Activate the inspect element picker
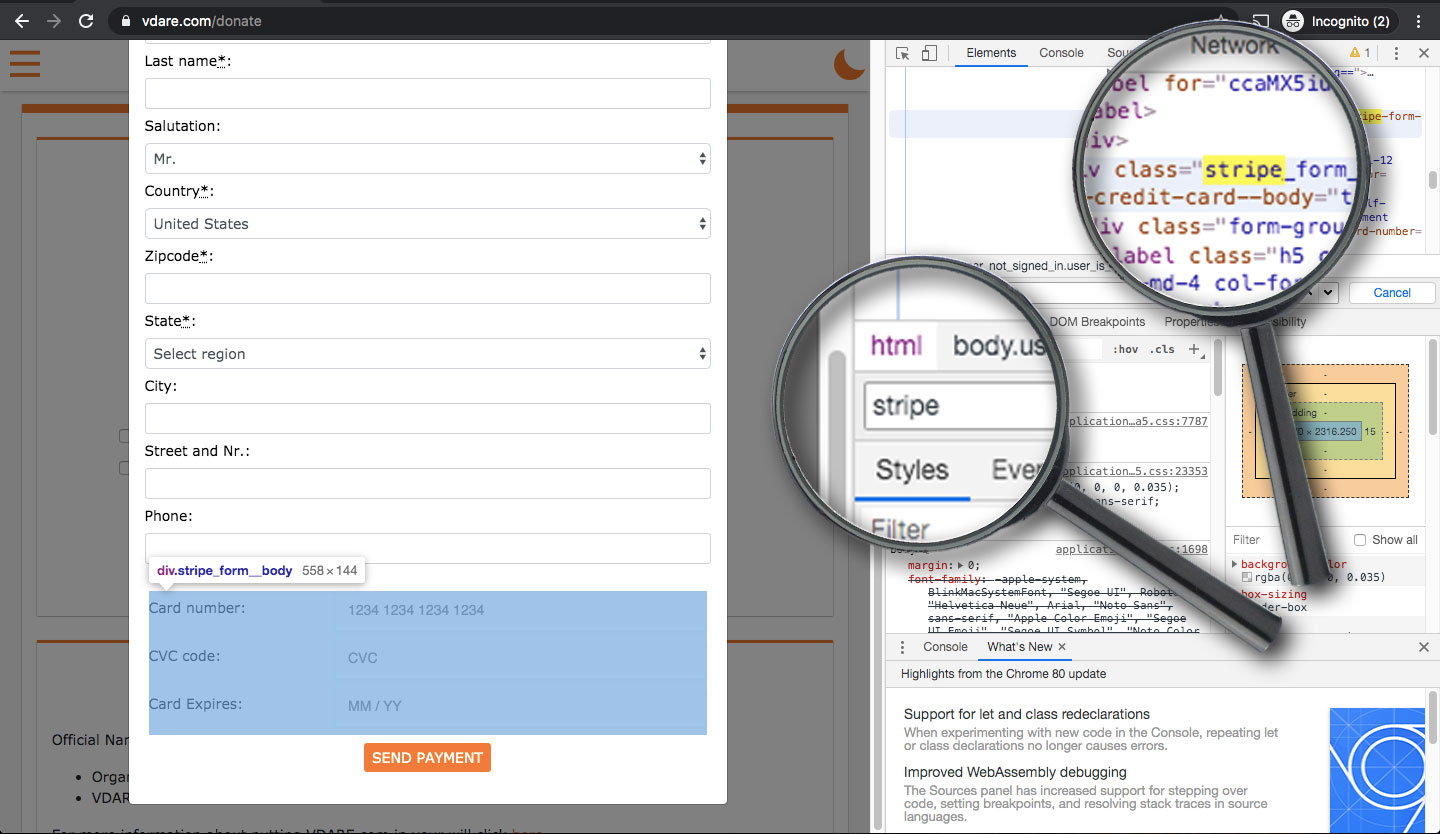The width and height of the screenshot is (1440, 834). click(x=903, y=53)
